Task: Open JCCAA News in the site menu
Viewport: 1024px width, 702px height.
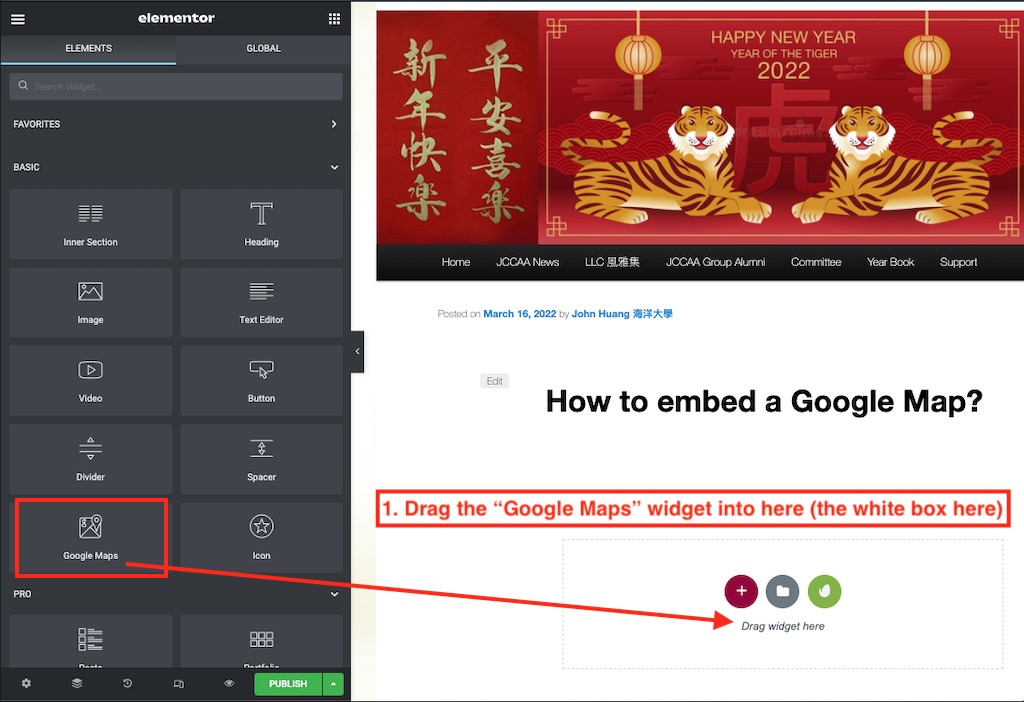Action: point(527,262)
